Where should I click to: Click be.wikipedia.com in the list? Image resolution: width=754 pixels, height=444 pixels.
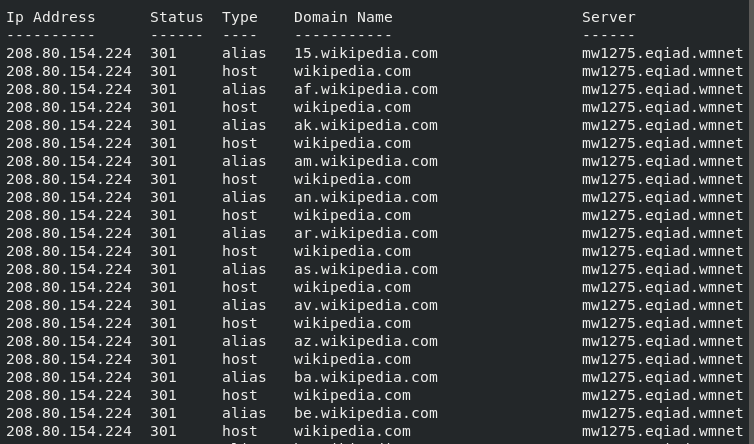[365, 414]
